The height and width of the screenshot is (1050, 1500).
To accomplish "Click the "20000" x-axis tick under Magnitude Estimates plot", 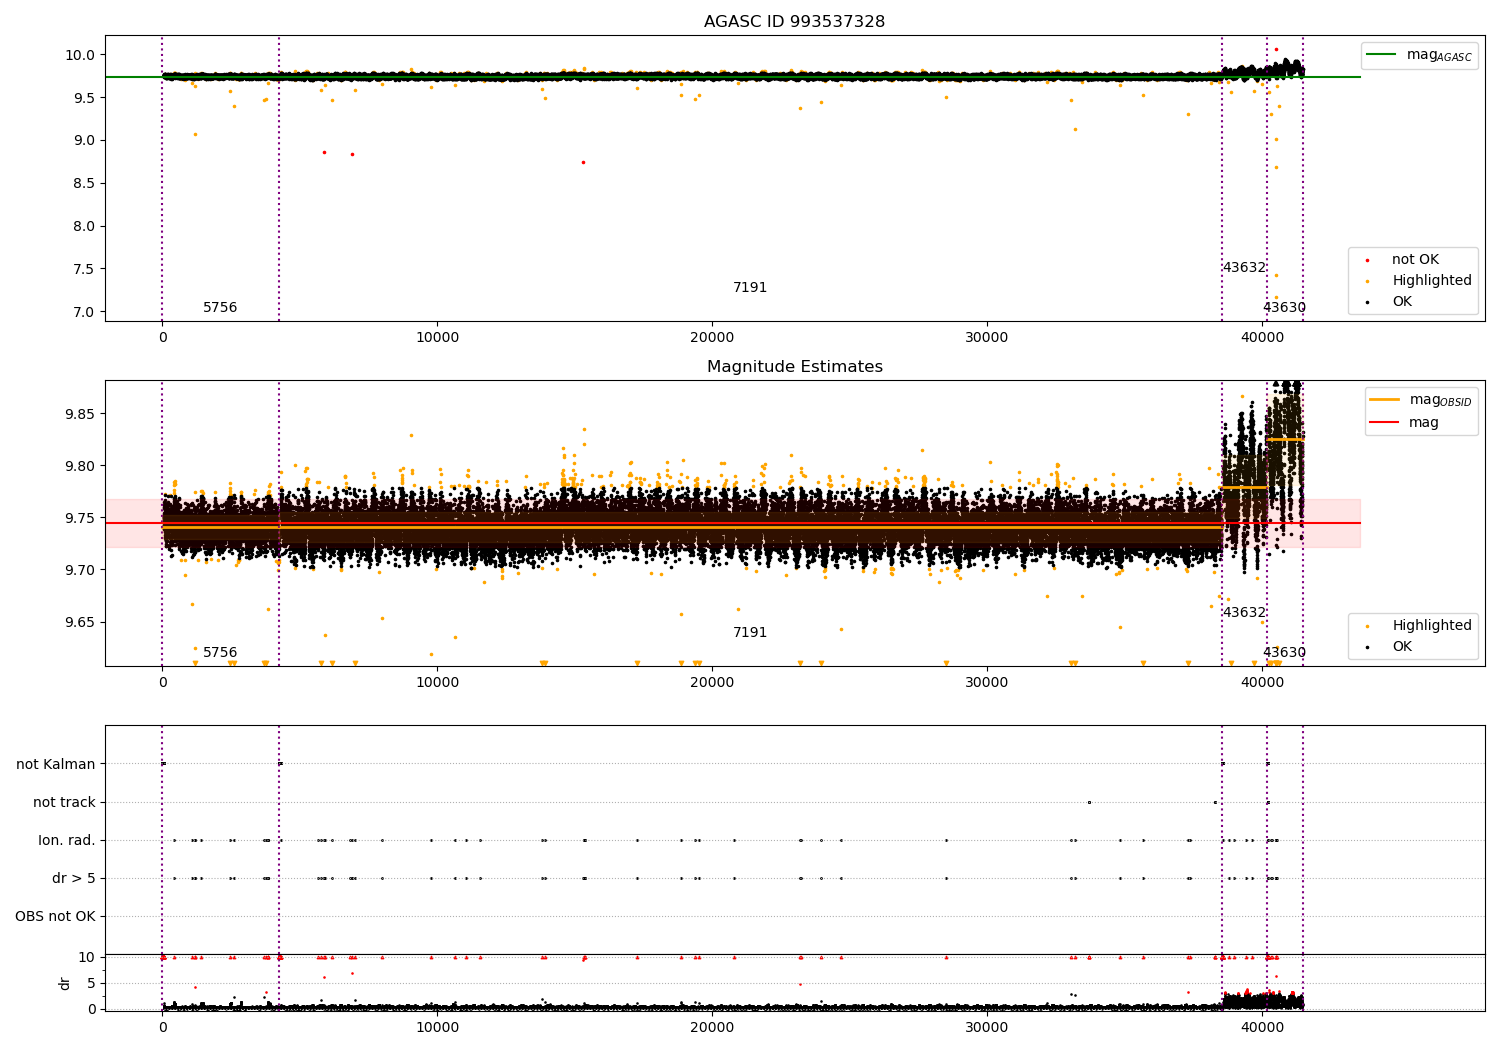I will (x=712, y=683).
